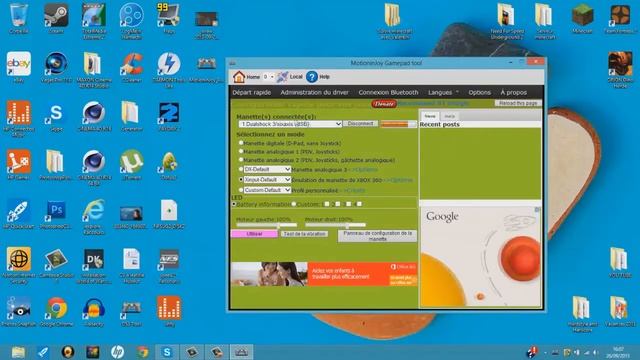This screenshot has height=360, width=640.
Task: Launch Google Chrome from the desktop
Action: tap(56, 308)
